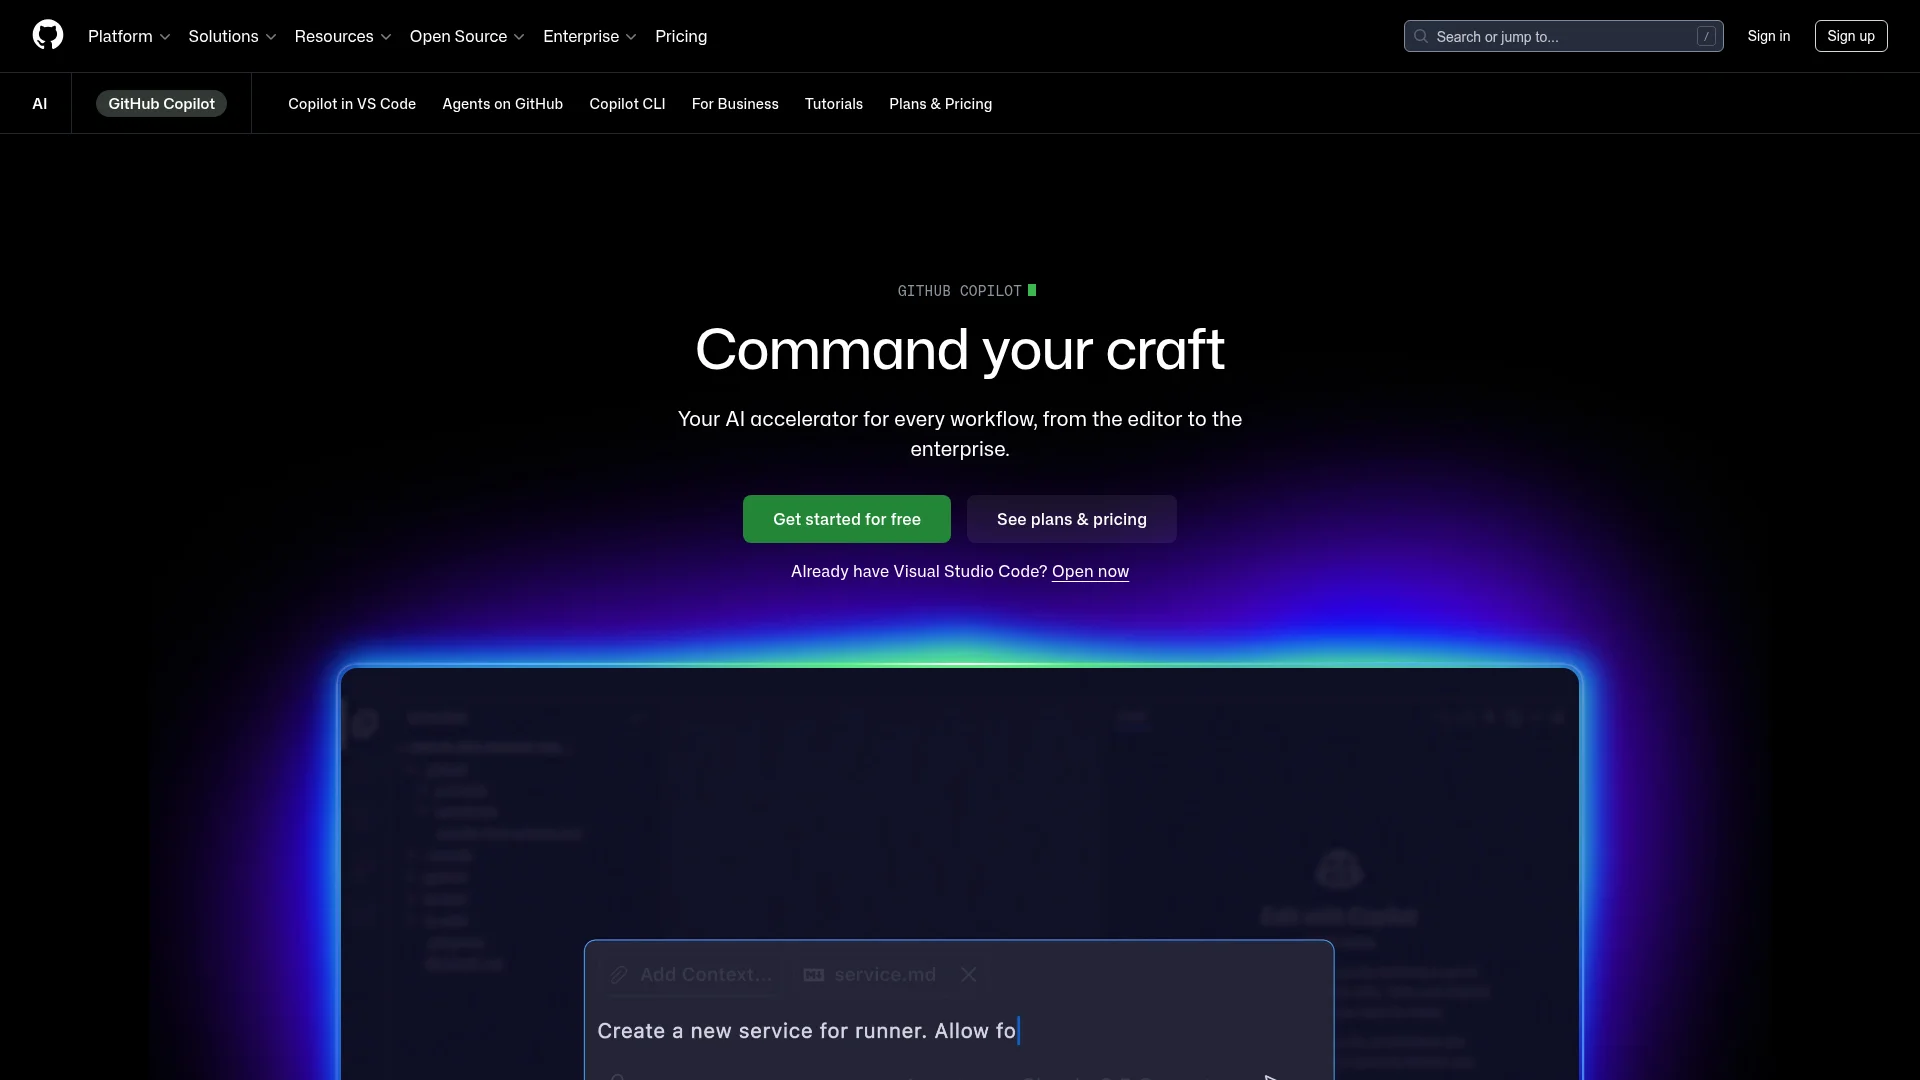
Task: Click the GitHub logo icon
Action: 47,36
